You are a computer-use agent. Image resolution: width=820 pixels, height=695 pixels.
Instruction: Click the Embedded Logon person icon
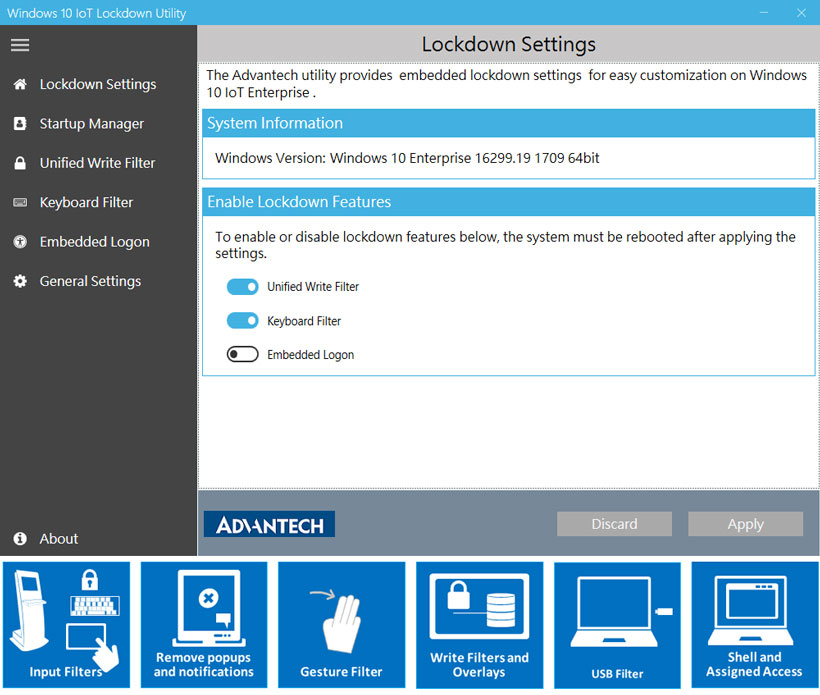(x=20, y=242)
